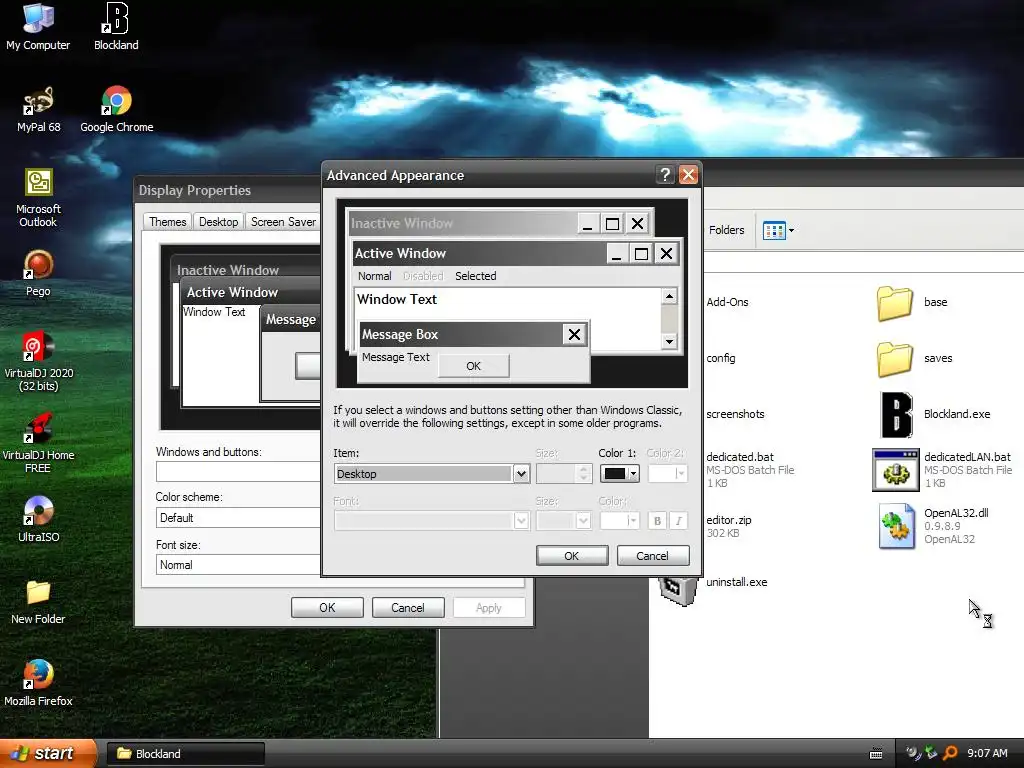Switch to the Themes tab
The height and width of the screenshot is (768, 1024).
pyautogui.click(x=167, y=222)
